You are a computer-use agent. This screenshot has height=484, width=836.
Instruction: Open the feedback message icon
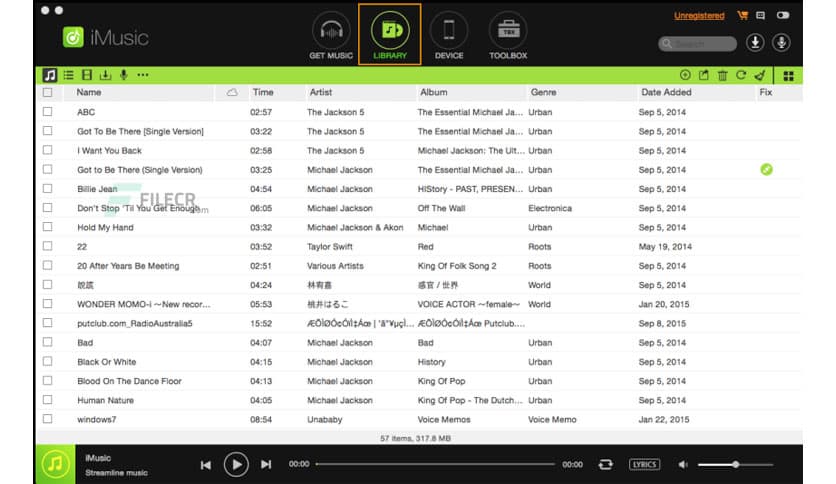point(761,15)
